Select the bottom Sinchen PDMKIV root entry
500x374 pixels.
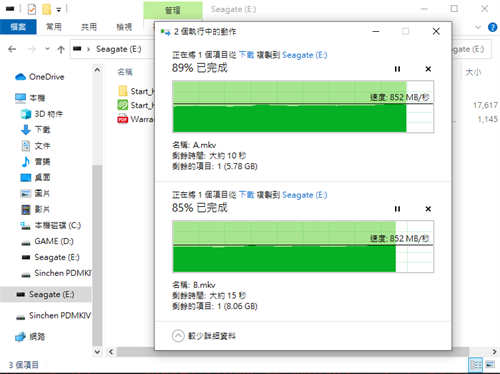tap(53, 315)
